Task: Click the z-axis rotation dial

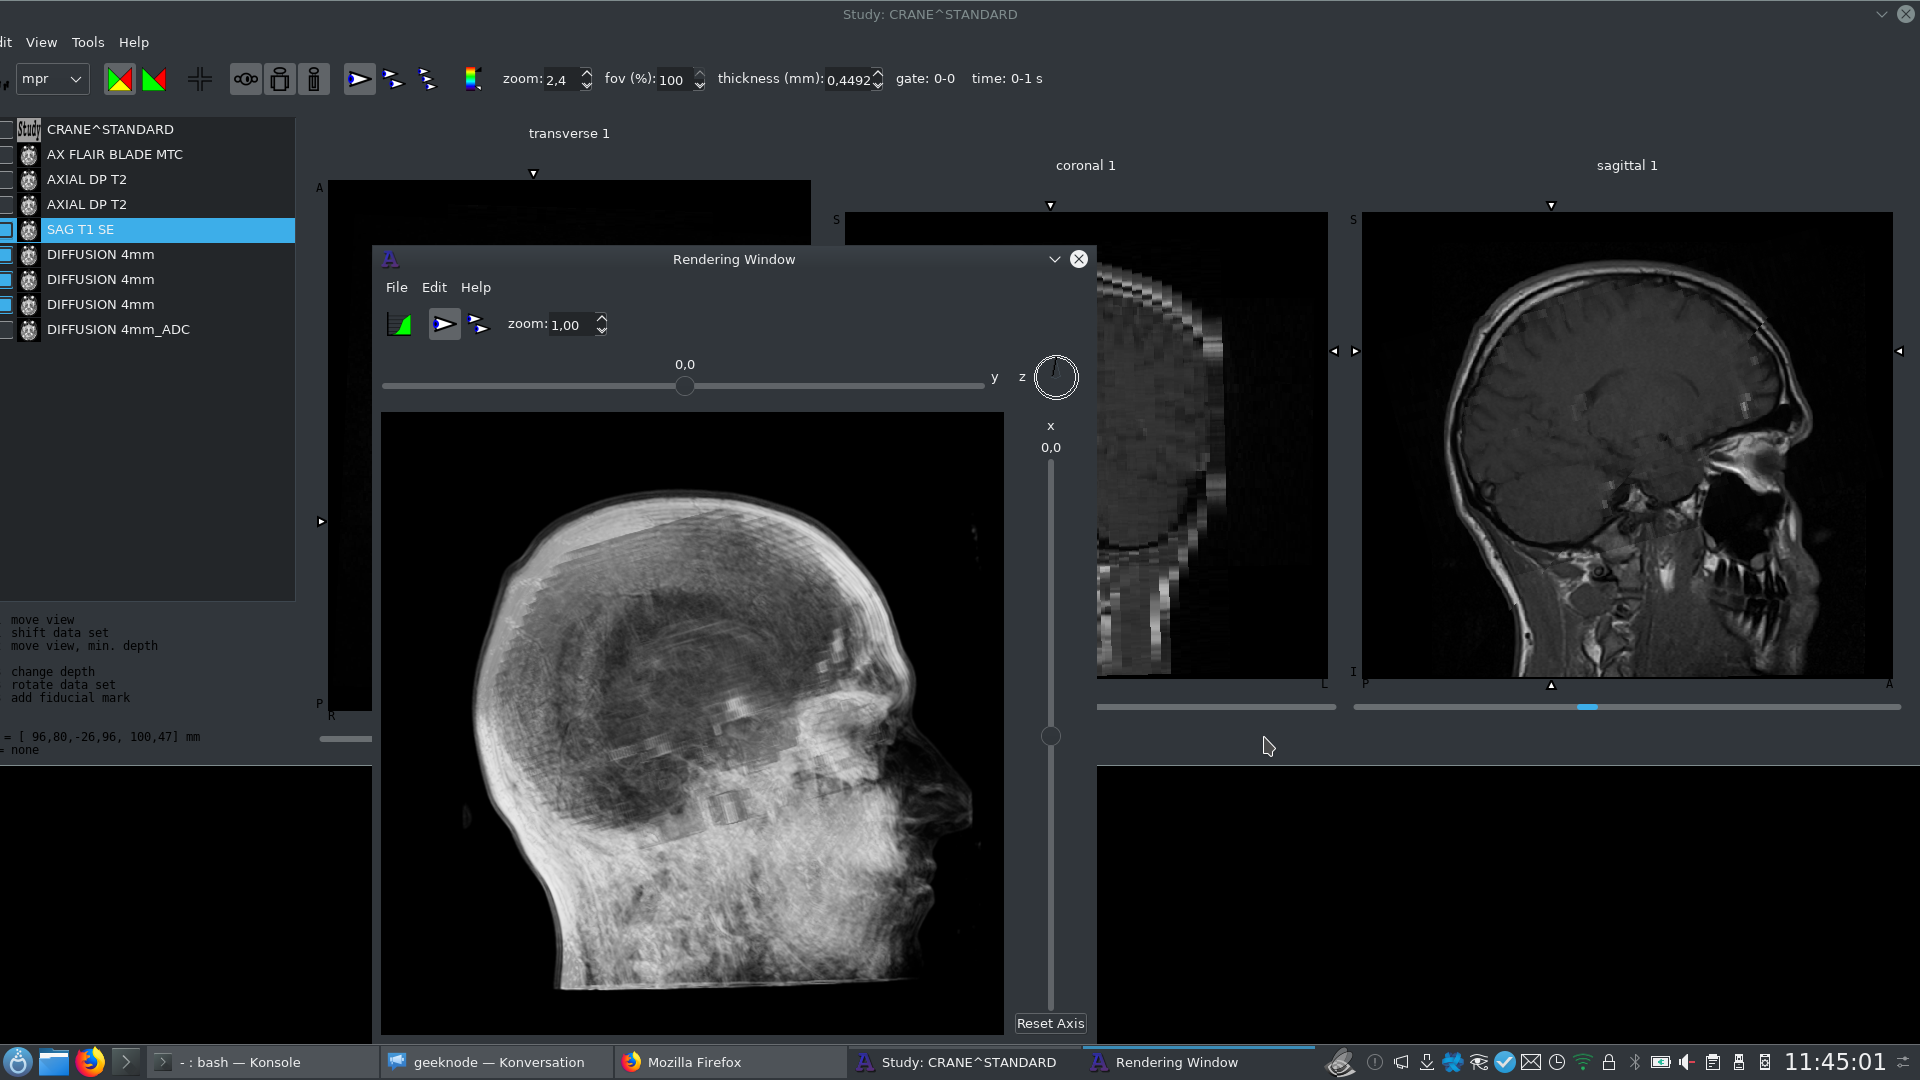Action: coord(1056,377)
